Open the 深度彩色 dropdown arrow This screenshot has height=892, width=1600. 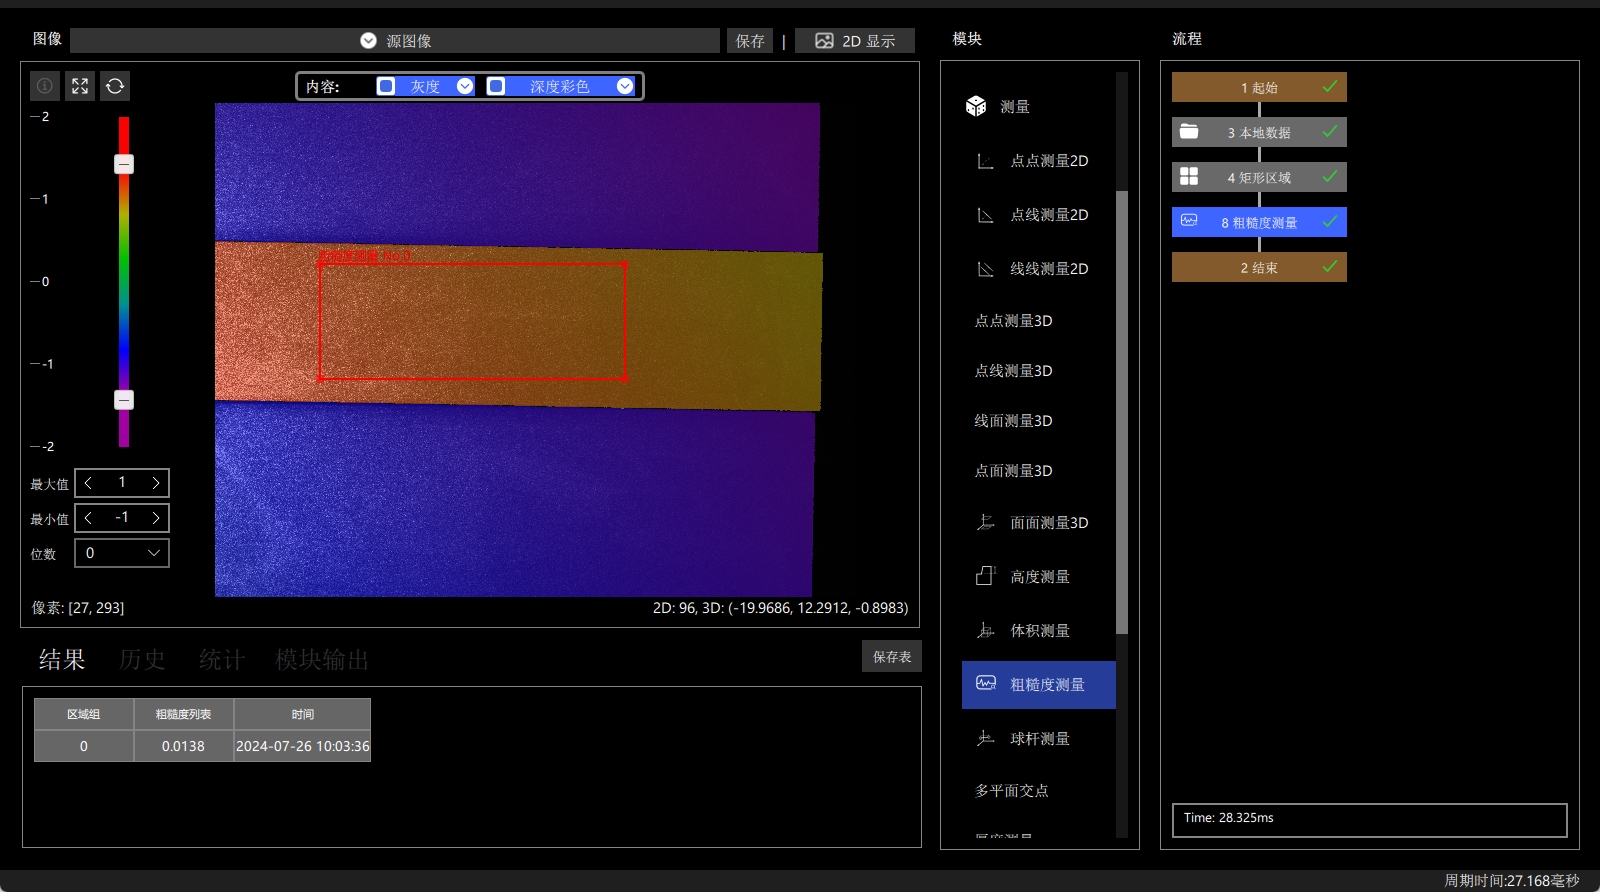(x=625, y=86)
